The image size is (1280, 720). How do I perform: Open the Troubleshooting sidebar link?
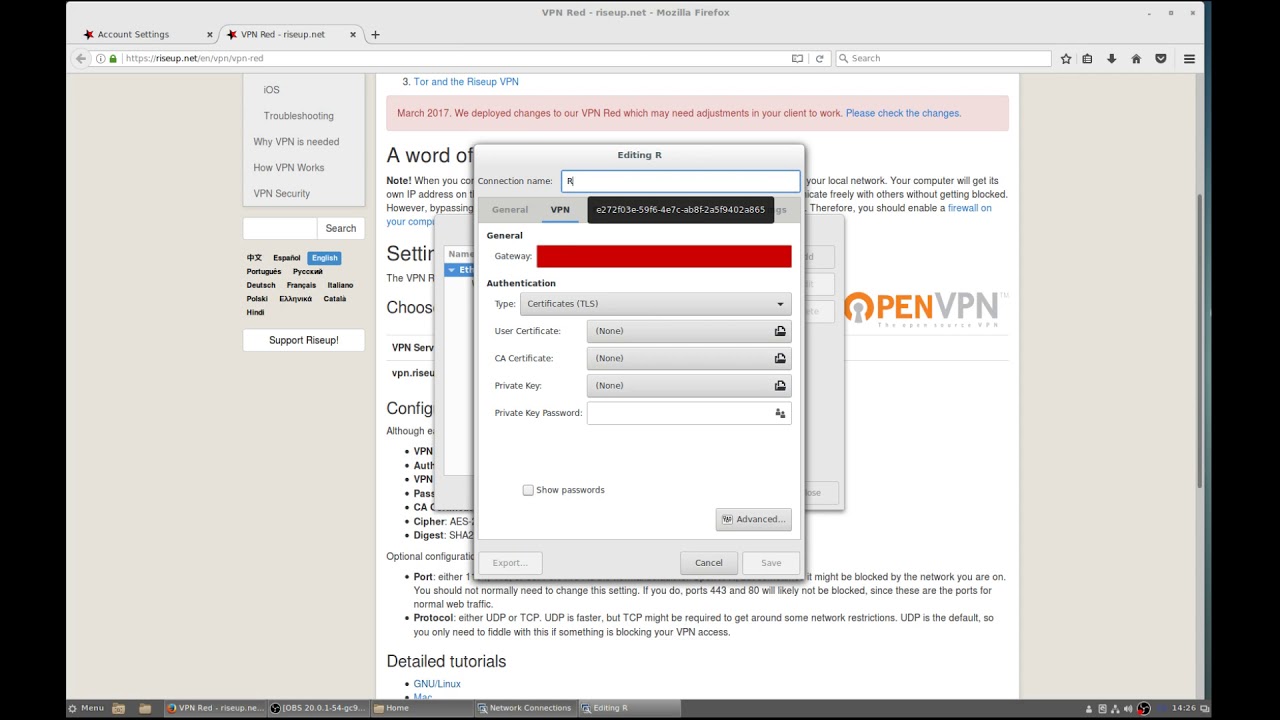(x=299, y=116)
